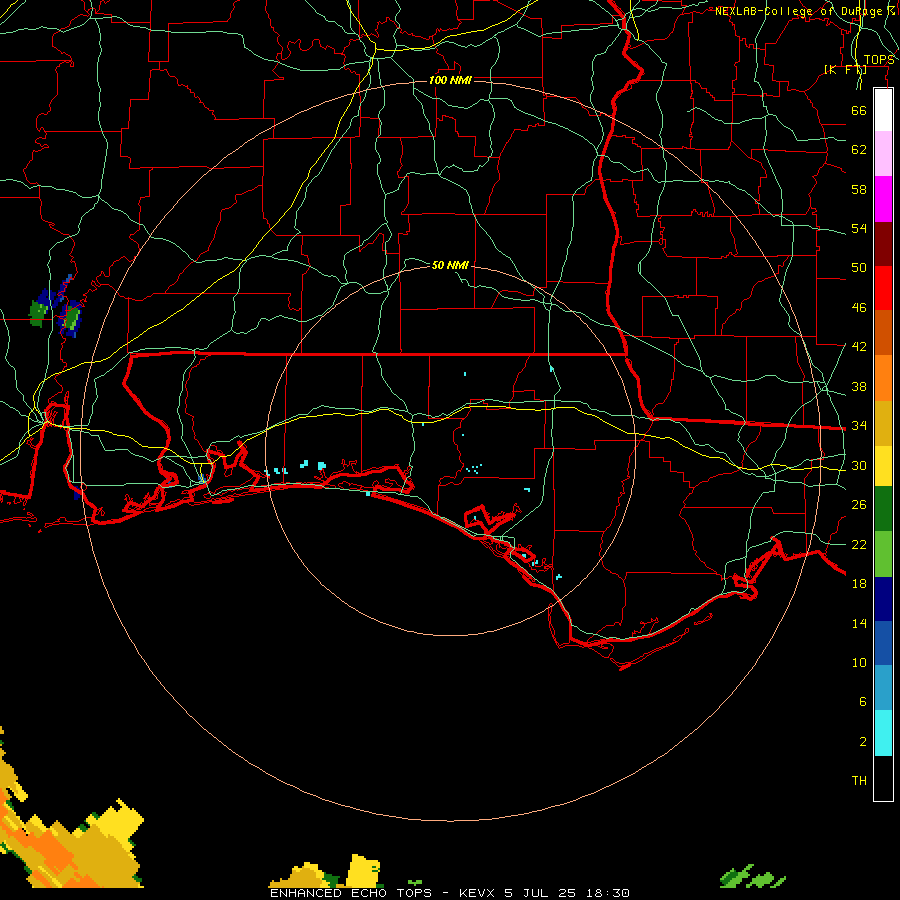The width and height of the screenshot is (900, 900).
Task: Click the bright red 46-50 kft swatch
Action: coord(883,288)
